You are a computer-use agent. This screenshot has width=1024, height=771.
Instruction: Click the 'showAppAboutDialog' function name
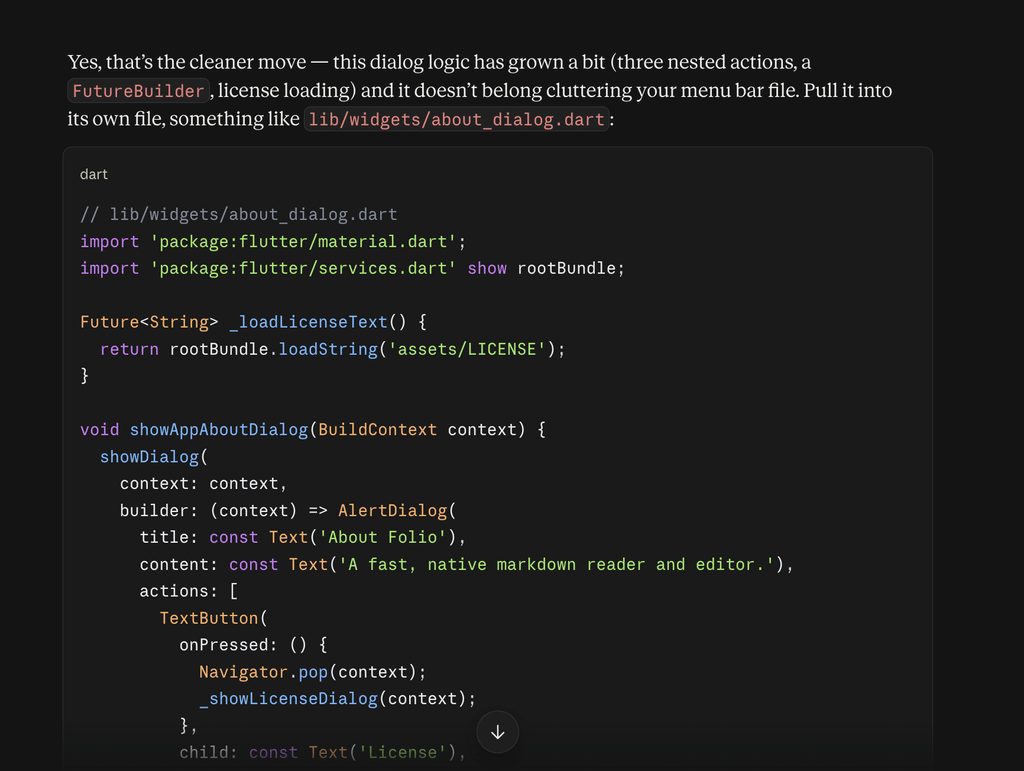tap(219, 430)
